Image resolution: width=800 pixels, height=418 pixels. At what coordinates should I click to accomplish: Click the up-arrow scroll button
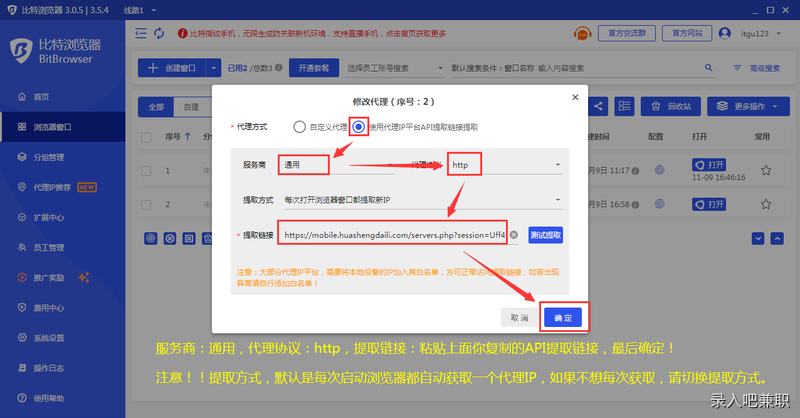(x=777, y=238)
